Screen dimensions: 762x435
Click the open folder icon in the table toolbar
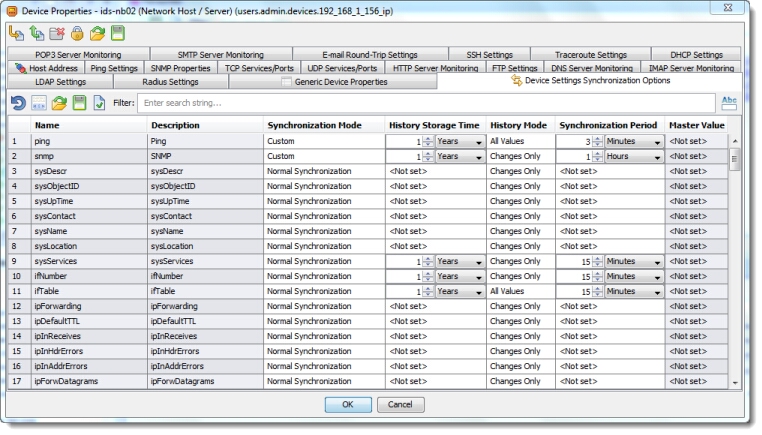(59, 103)
